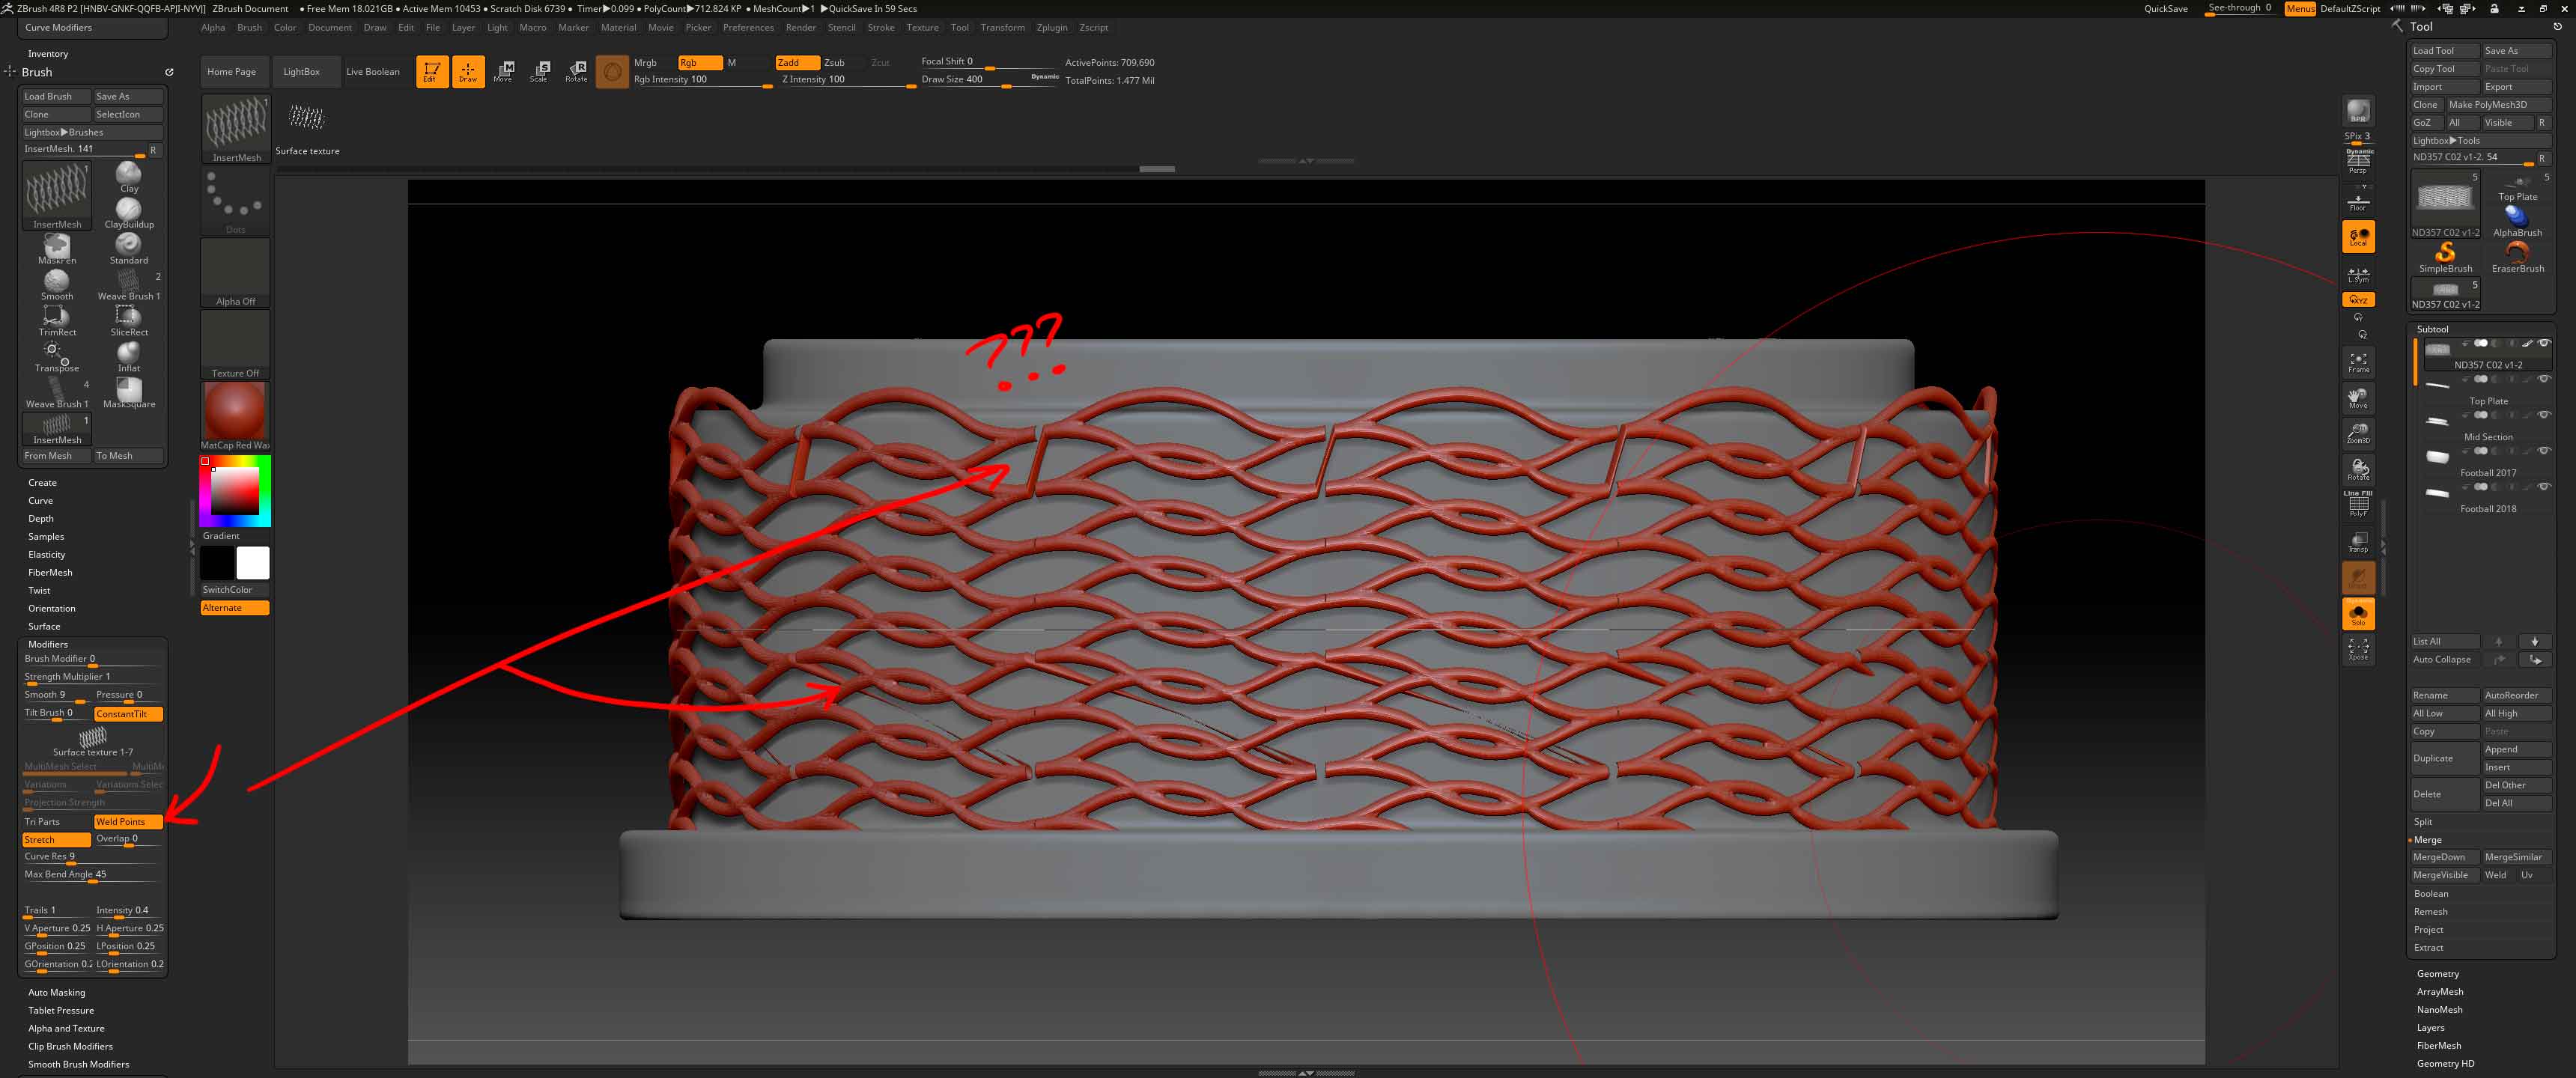Pick a color in the color picker
2576x1078 pixels.
coord(235,491)
